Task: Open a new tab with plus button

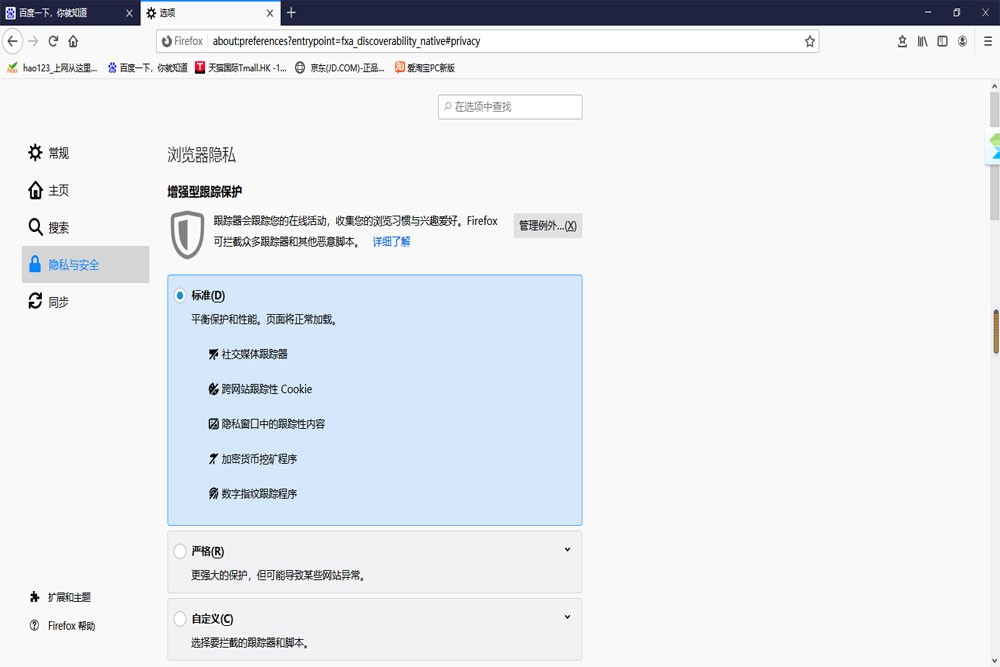Action: 291,13
